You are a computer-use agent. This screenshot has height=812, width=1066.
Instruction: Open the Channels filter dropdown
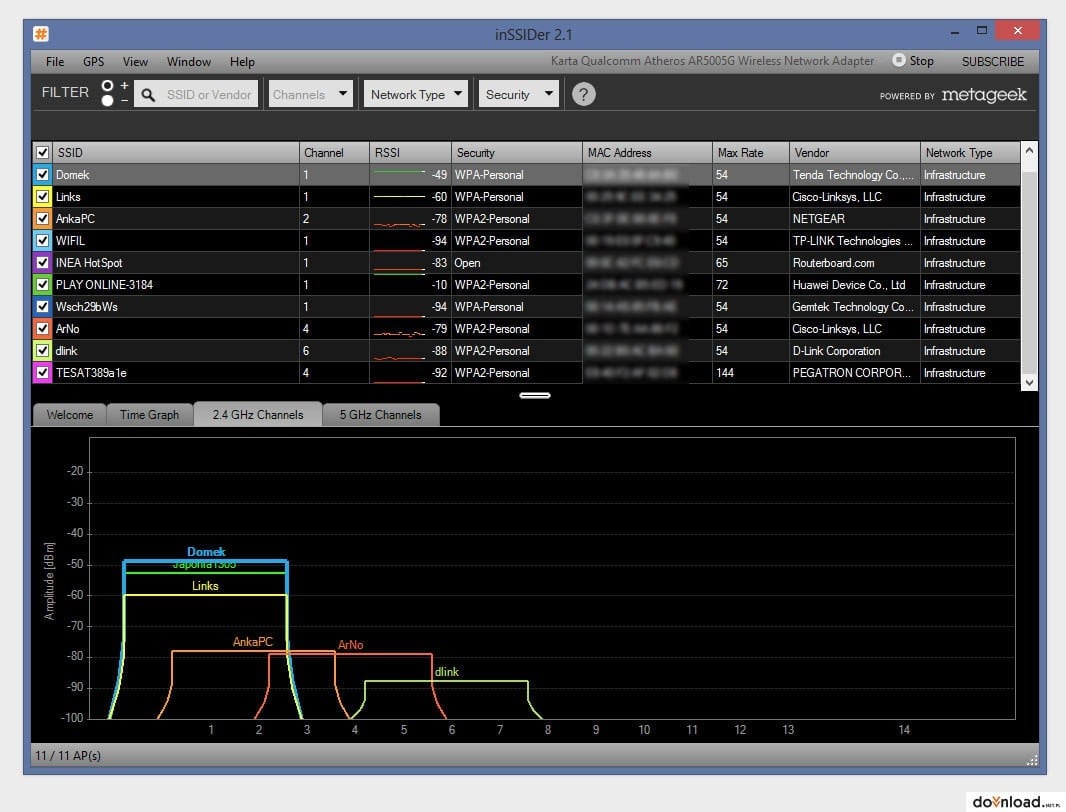point(311,94)
